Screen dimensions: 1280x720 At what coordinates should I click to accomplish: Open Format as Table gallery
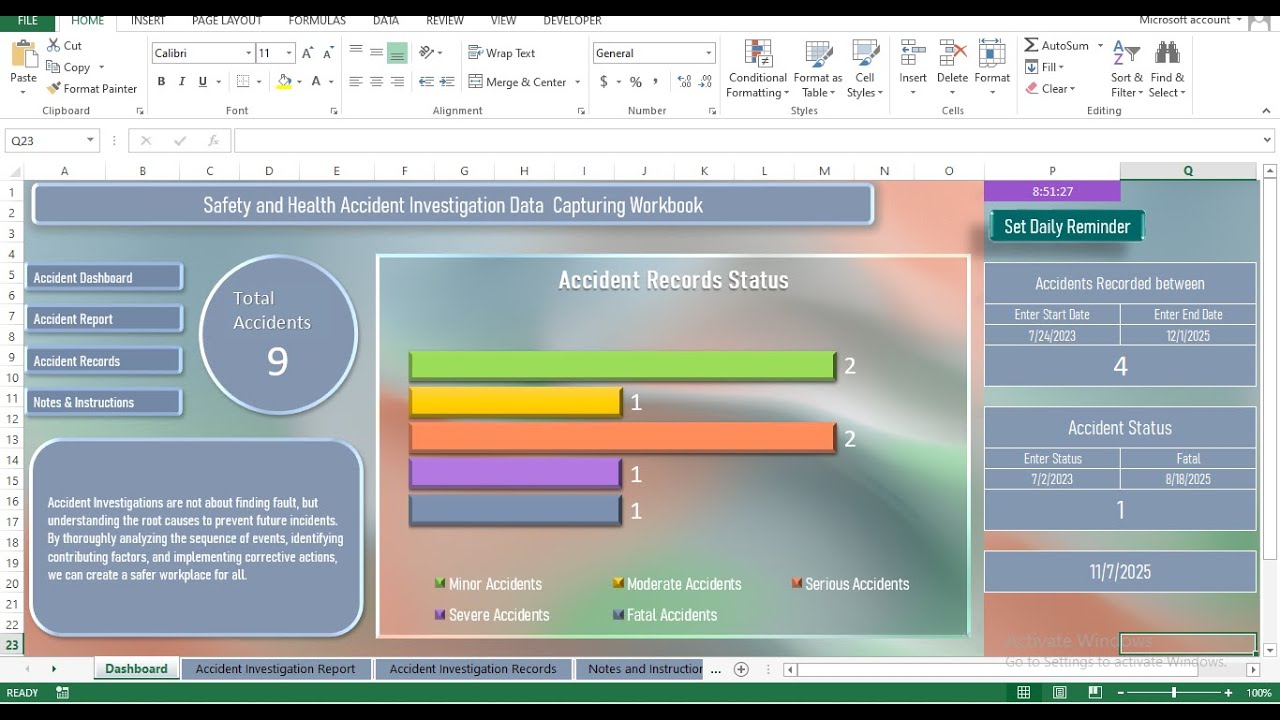[818, 69]
